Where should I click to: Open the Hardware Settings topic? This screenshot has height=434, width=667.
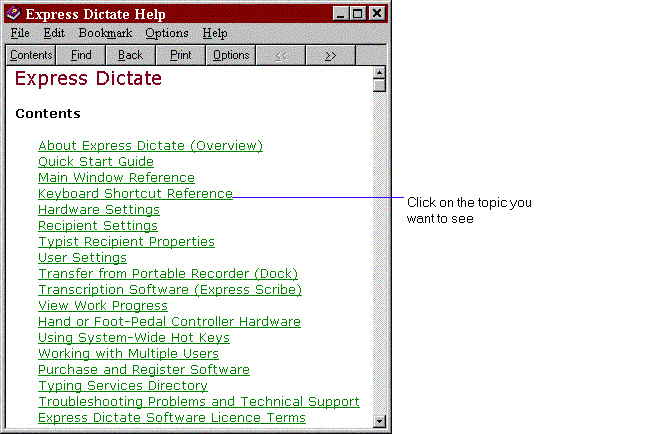[x=99, y=210]
